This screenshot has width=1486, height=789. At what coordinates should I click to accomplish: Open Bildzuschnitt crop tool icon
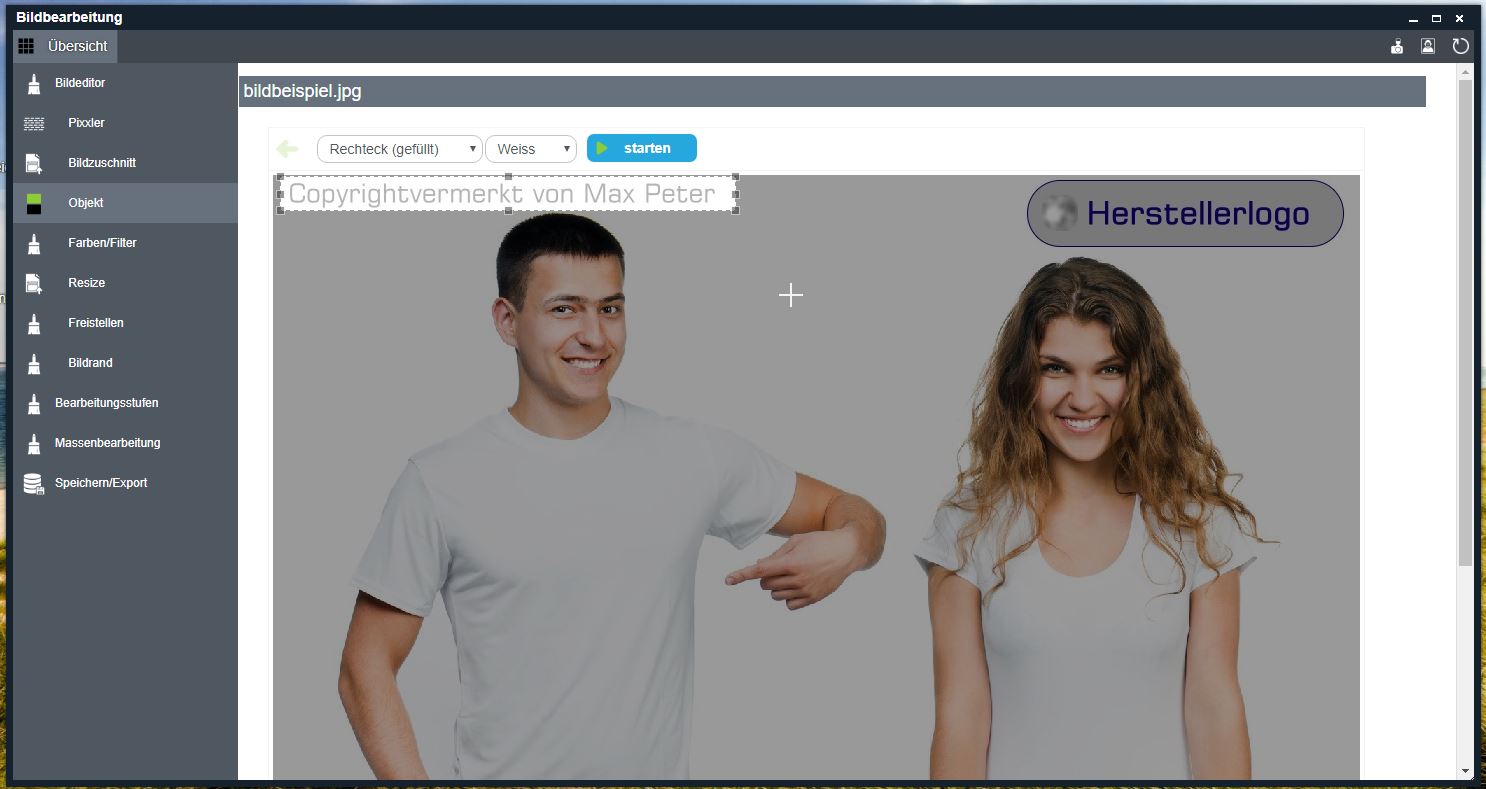(34, 164)
